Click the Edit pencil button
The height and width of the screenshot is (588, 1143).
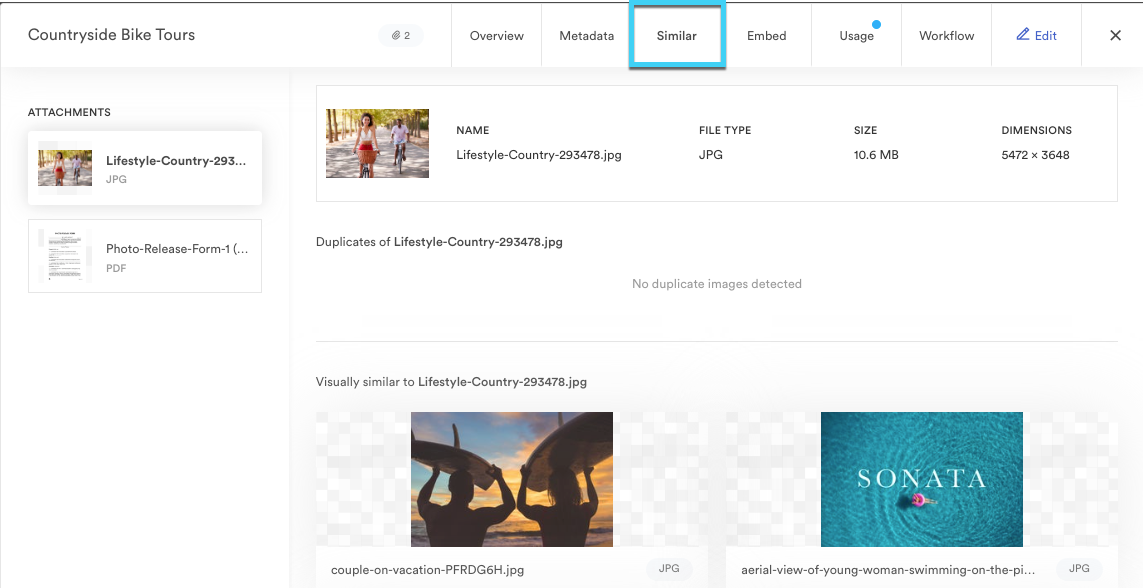pos(1037,35)
